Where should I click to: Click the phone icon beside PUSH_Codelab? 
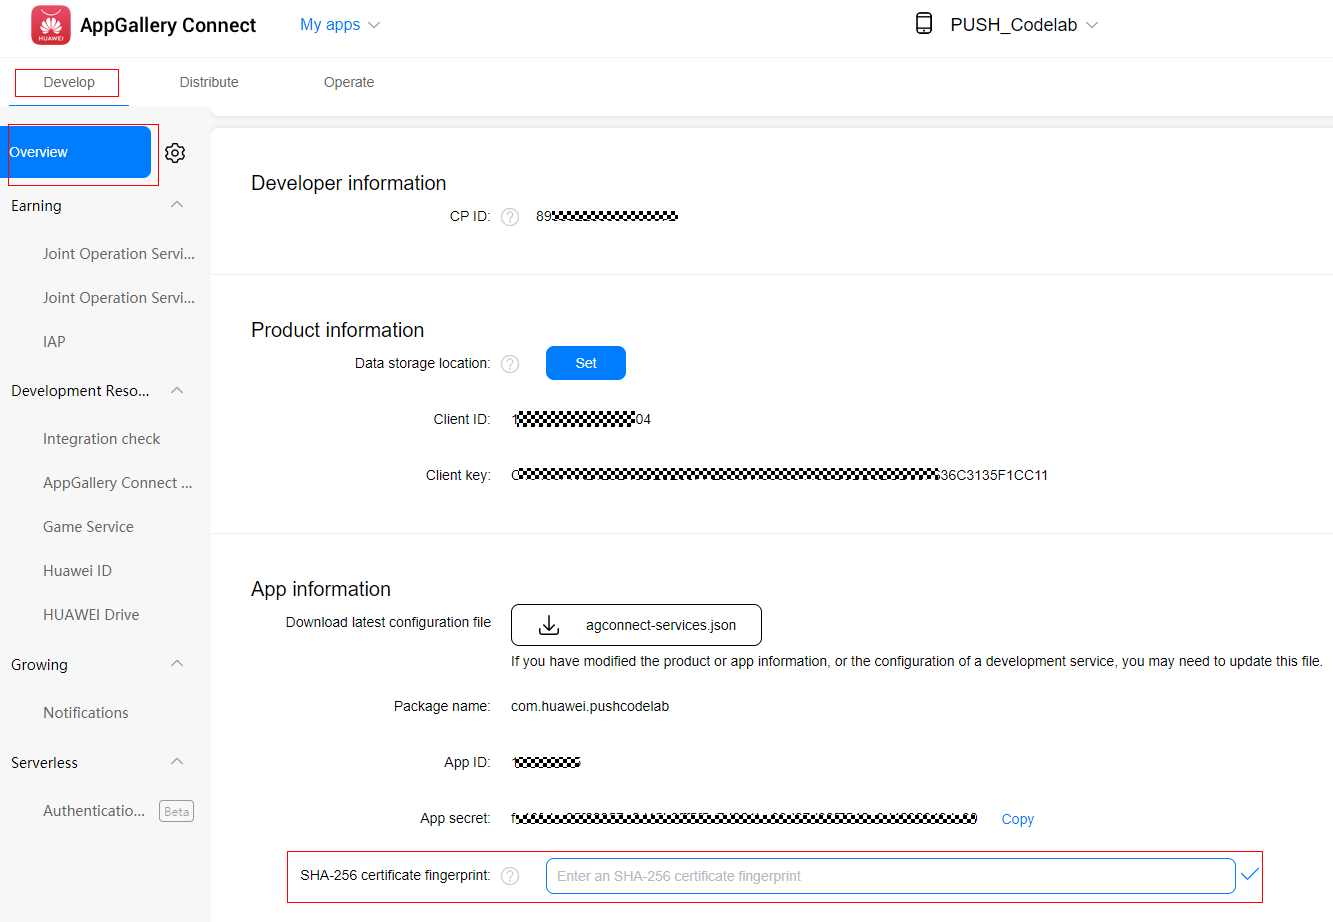coord(924,24)
